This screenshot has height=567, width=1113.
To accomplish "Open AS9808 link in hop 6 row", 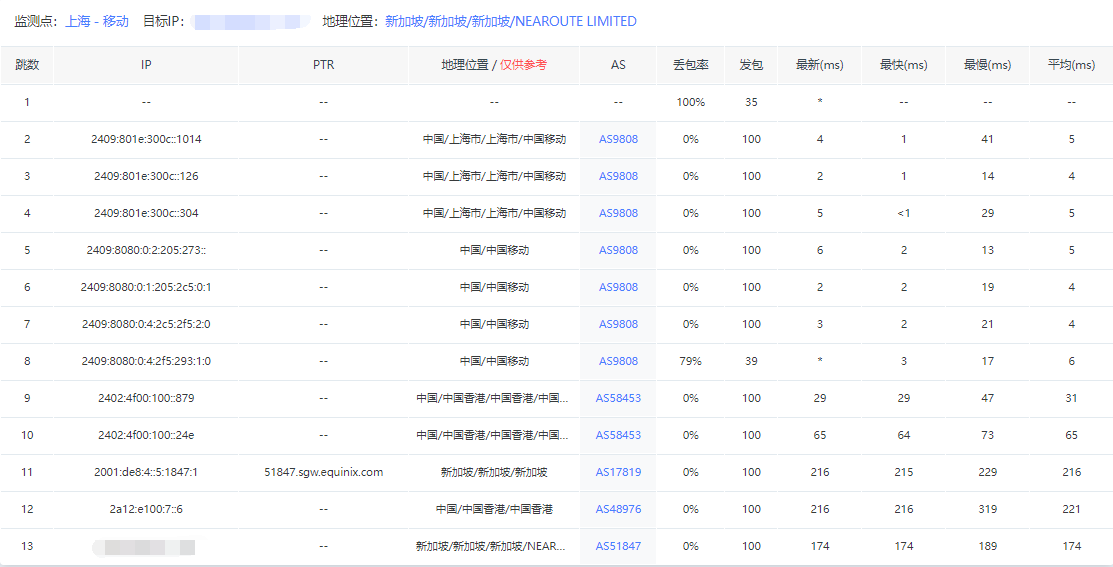I will [x=618, y=287].
